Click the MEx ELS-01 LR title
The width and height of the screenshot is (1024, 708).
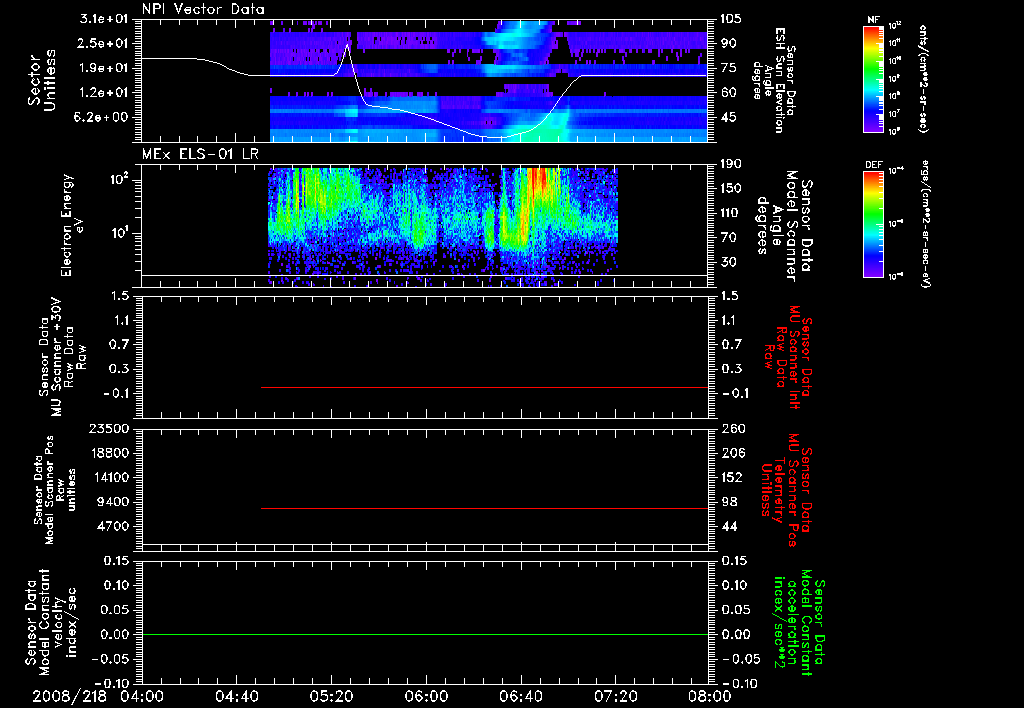pos(201,154)
